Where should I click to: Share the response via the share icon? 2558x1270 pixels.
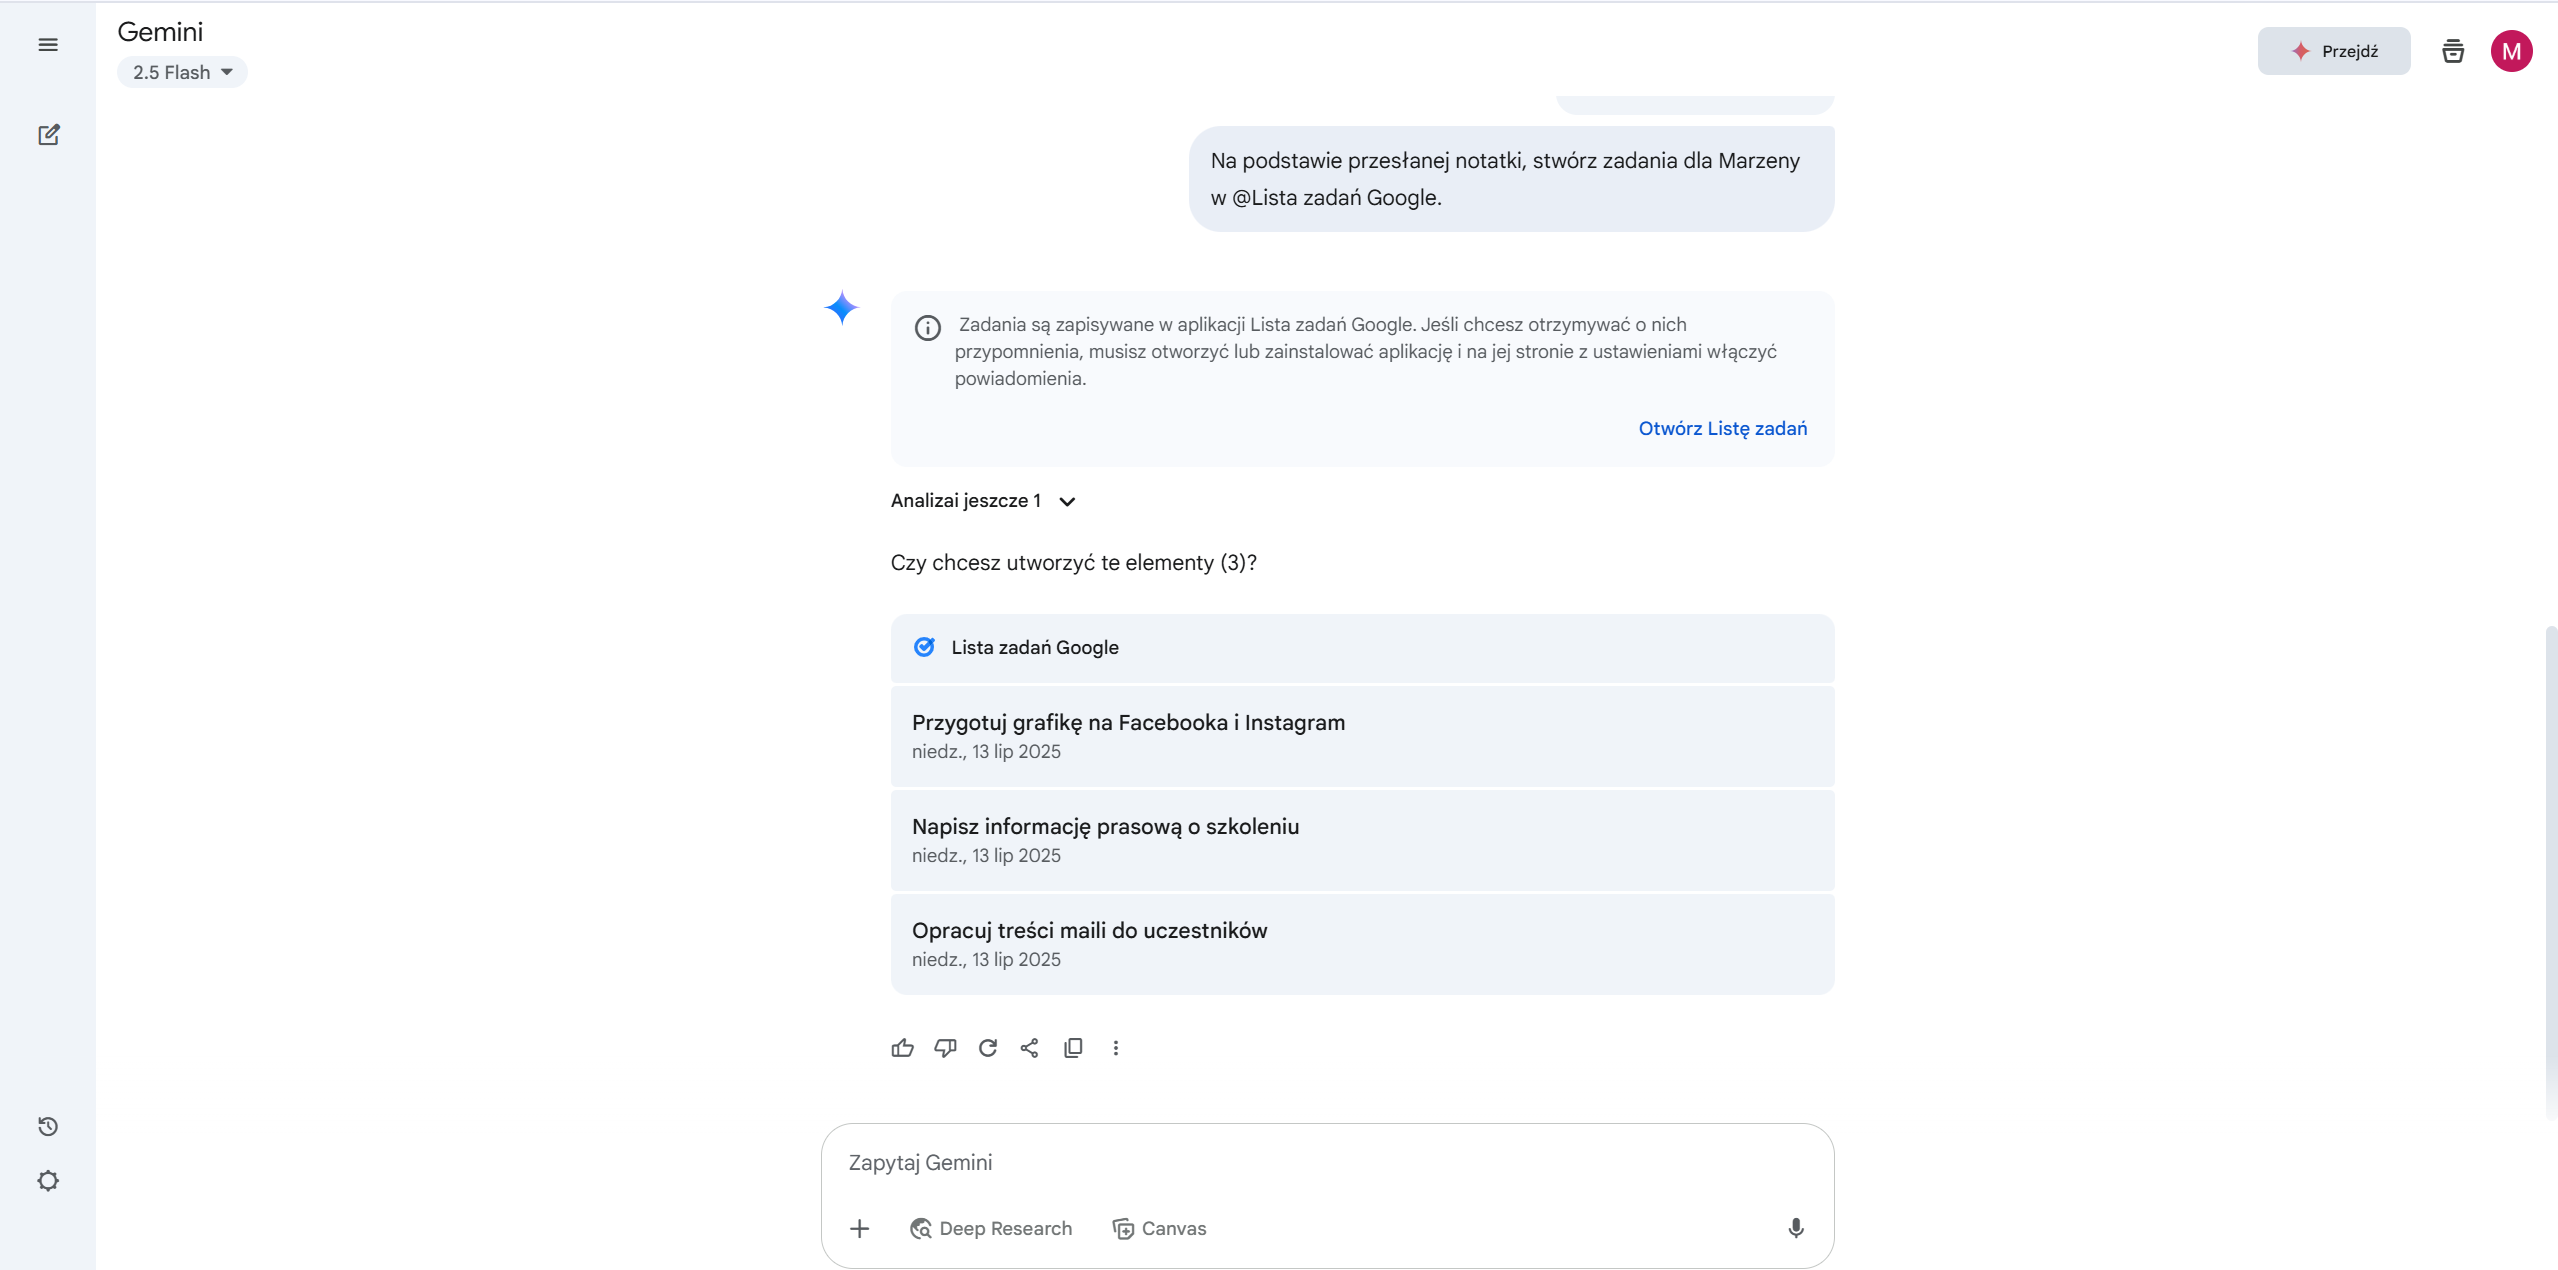click(x=1030, y=1048)
